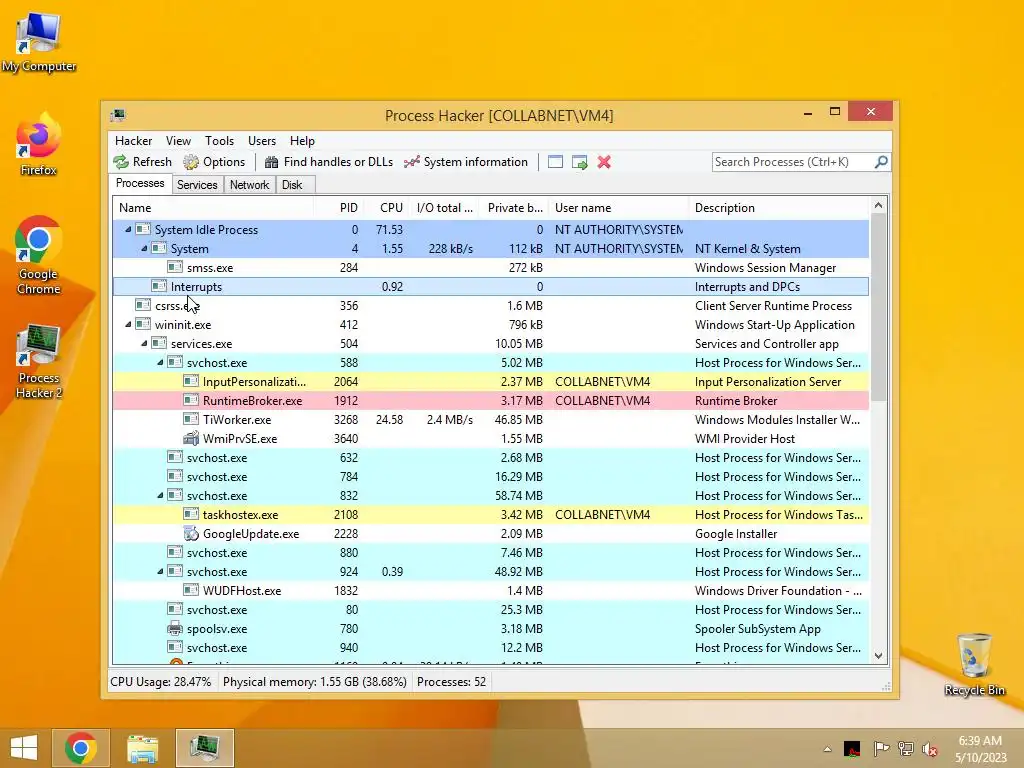This screenshot has height=768, width=1024.
Task: Click the Process Hacker tray graph icon
Action: (x=852, y=748)
